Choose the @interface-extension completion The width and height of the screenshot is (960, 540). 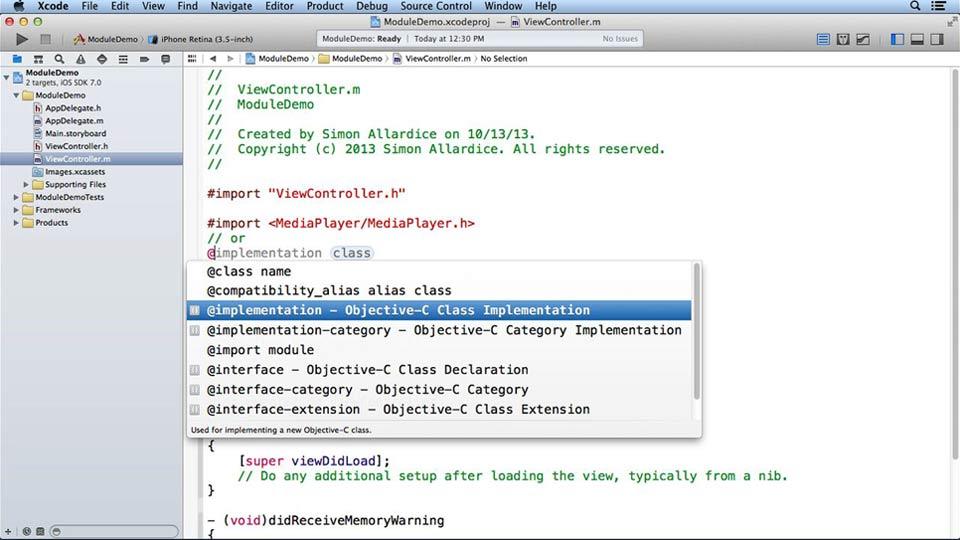(x=439, y=410)
